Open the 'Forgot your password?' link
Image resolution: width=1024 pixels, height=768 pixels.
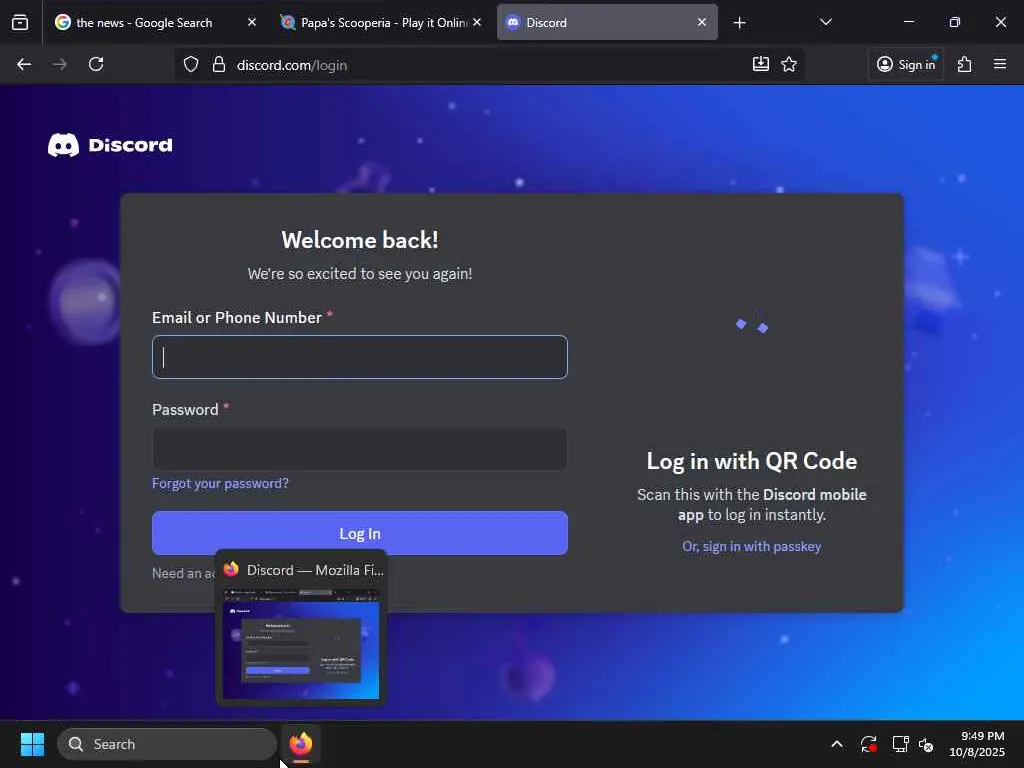(x=220, y=483)
